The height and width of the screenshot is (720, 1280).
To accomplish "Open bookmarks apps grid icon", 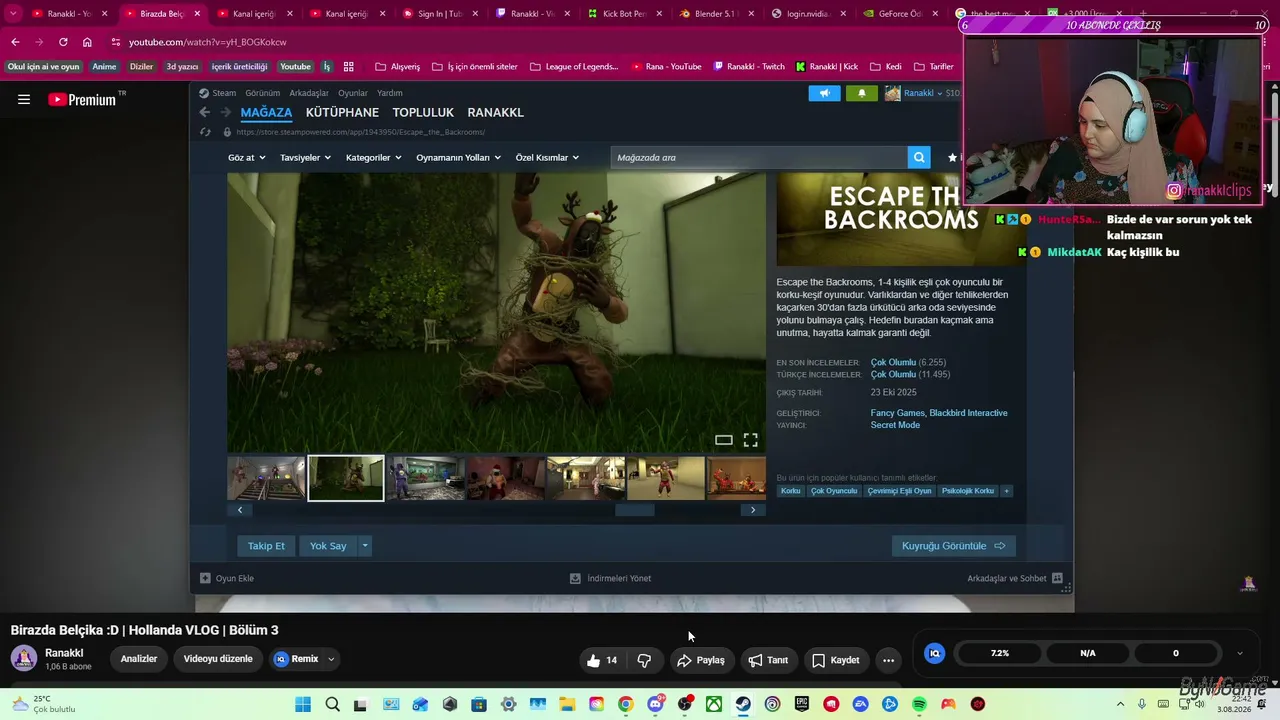I will 349,67.
